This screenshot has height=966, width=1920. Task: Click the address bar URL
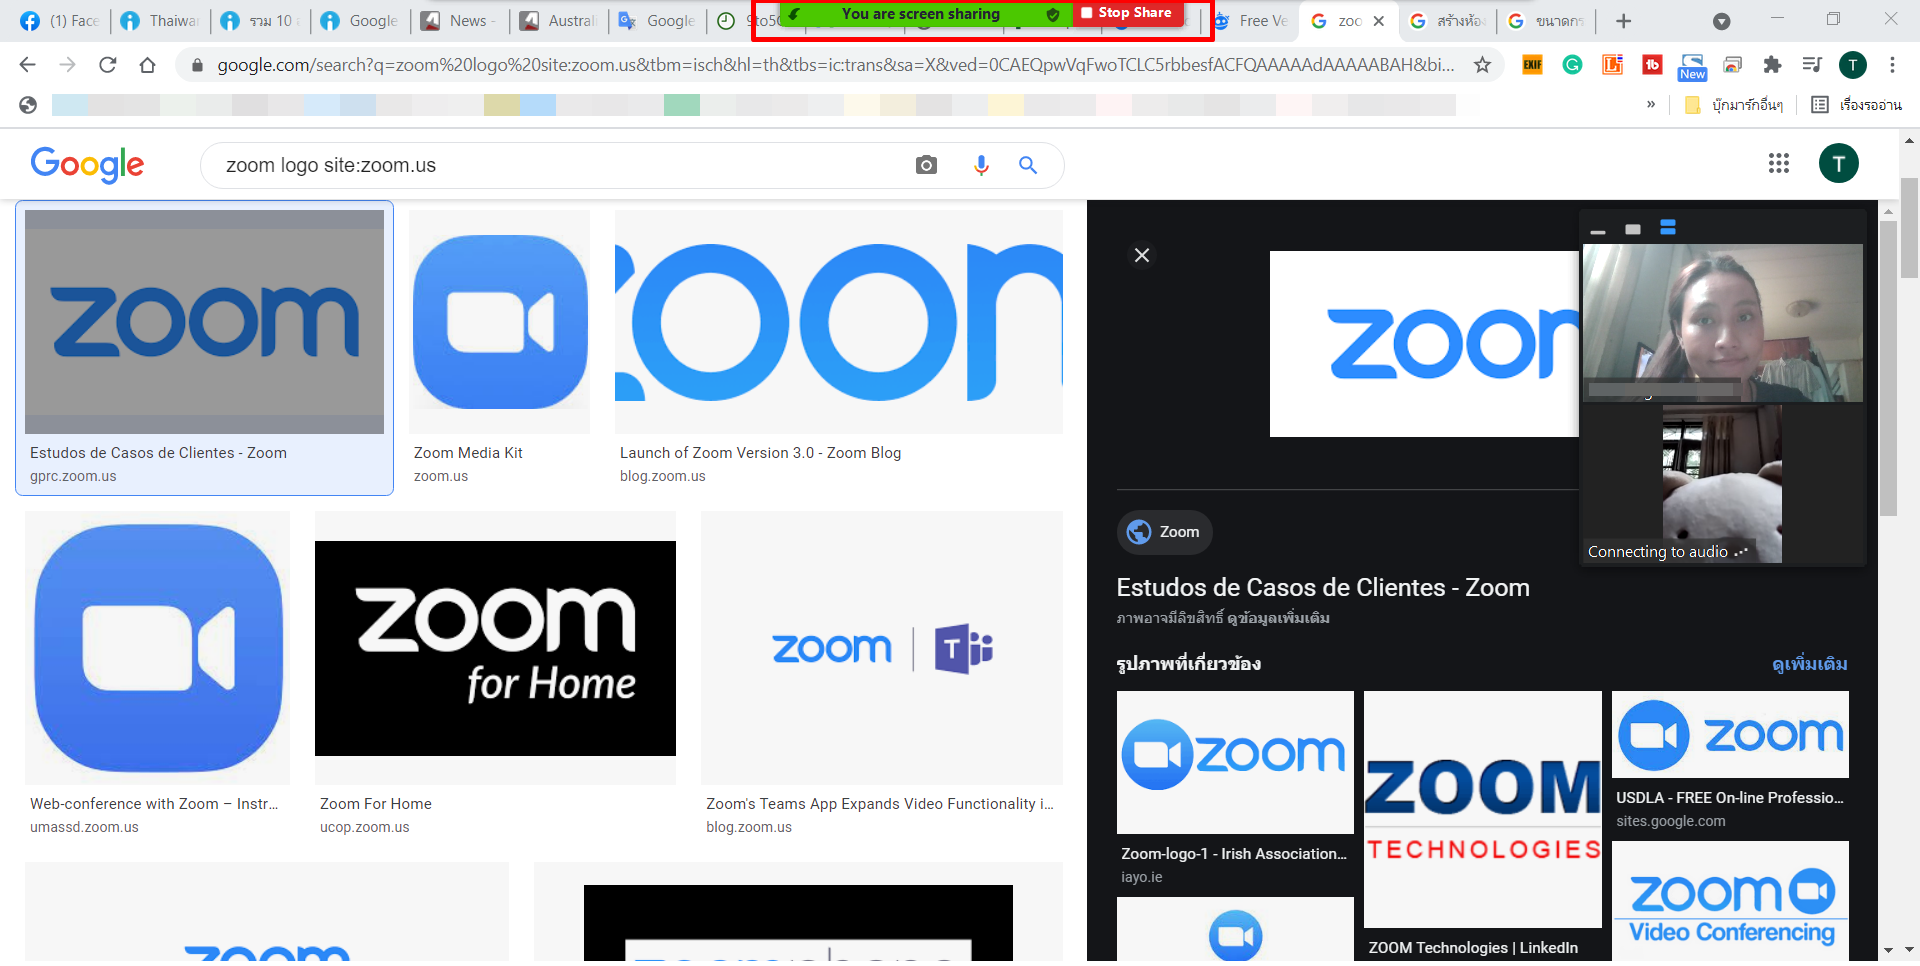(x=835, y=65)
